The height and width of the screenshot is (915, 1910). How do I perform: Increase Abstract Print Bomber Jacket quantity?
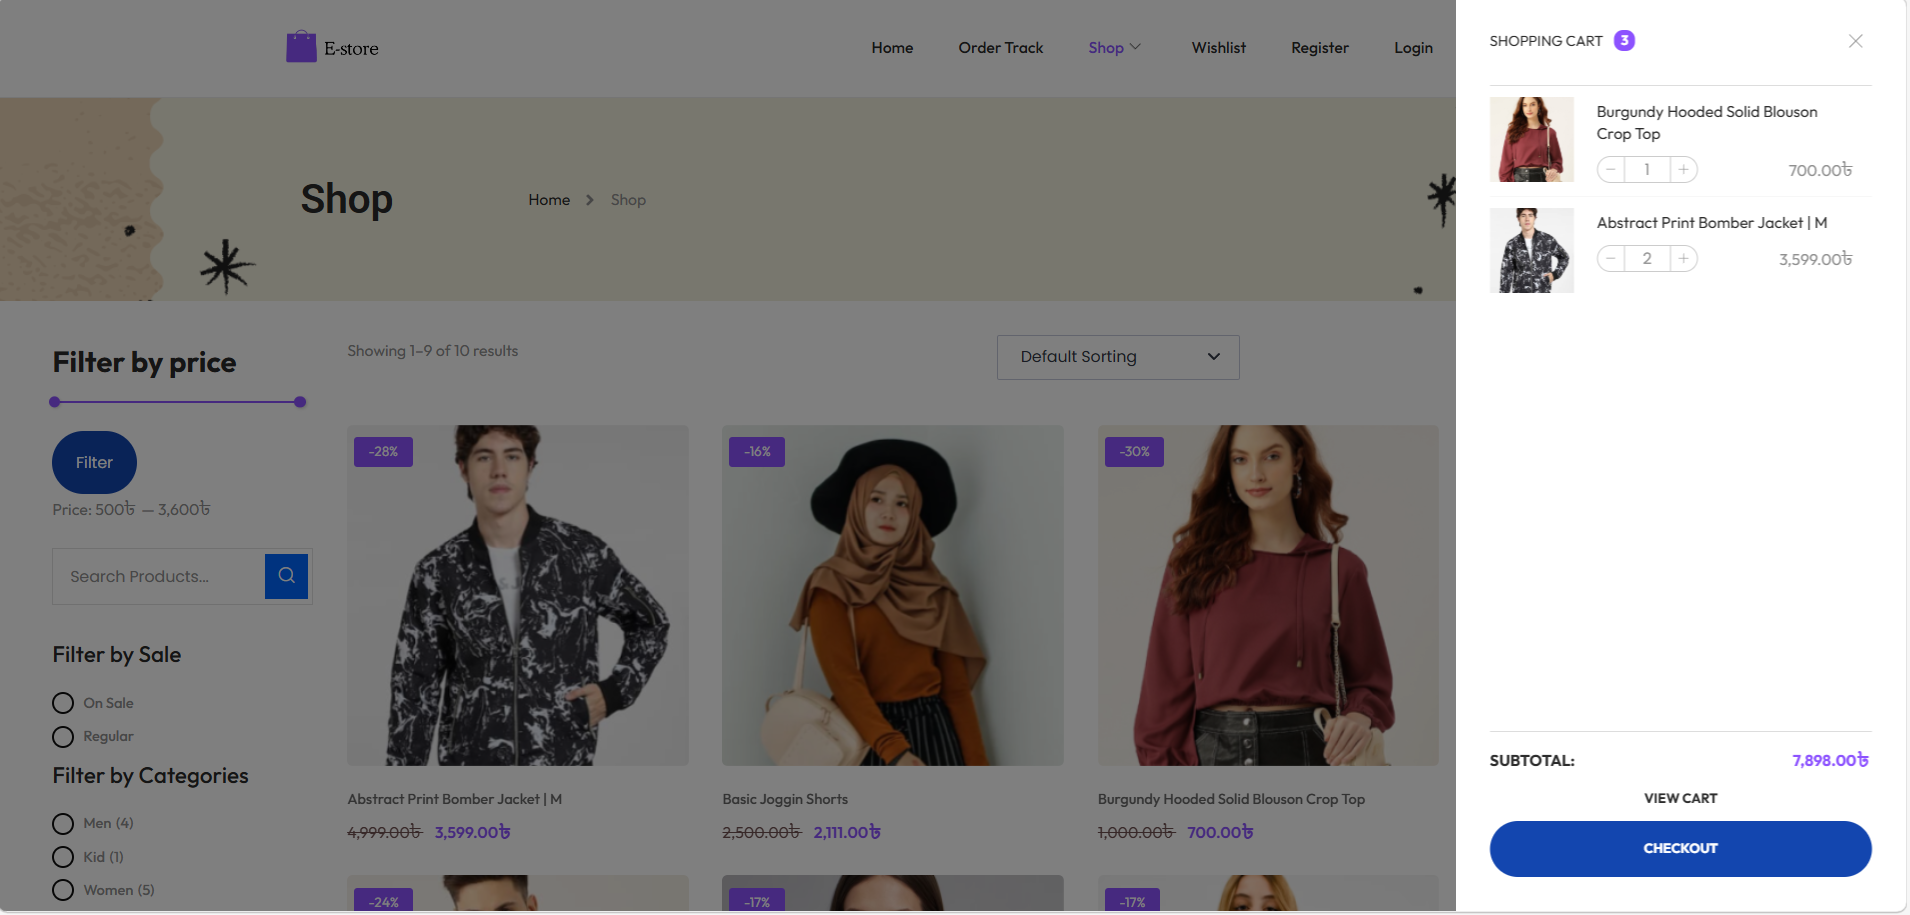pos(1683,259)
